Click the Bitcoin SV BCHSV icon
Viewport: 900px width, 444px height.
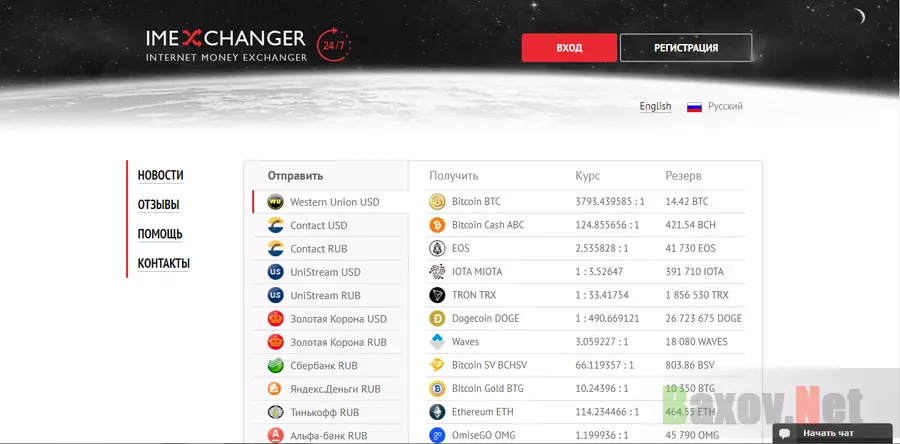click(437, 365)
